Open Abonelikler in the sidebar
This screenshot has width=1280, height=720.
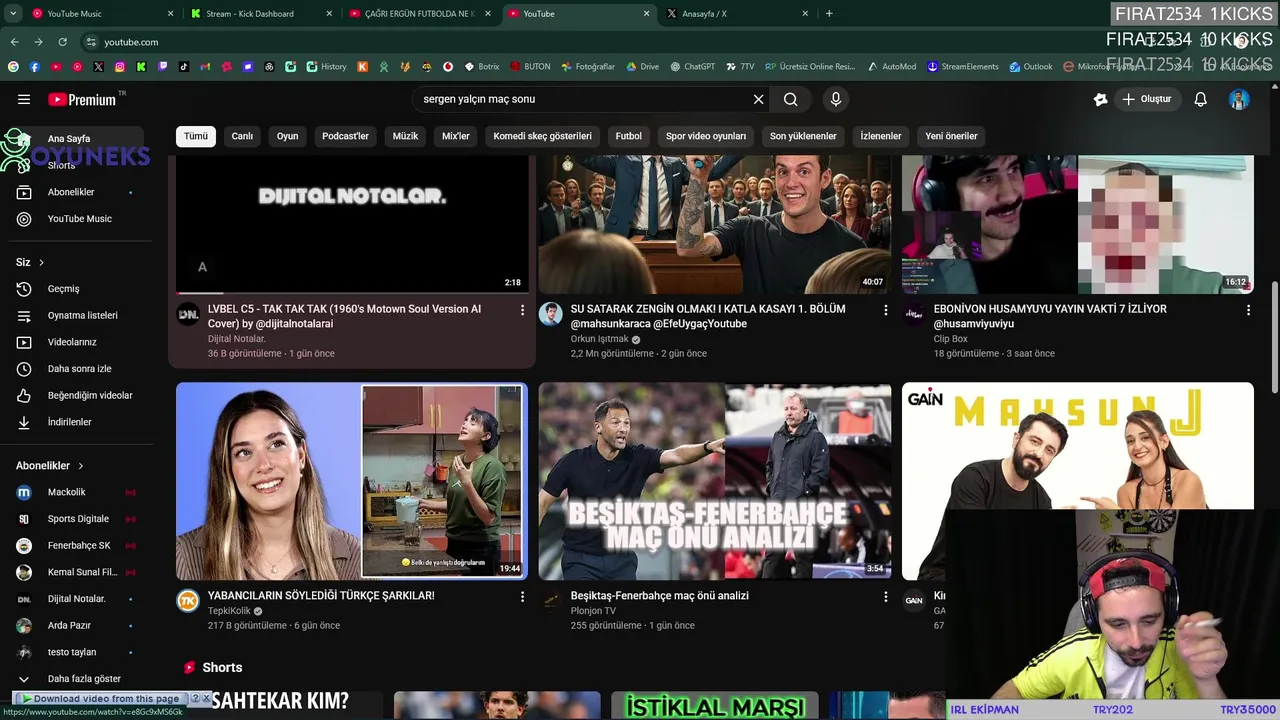(76, 192)
